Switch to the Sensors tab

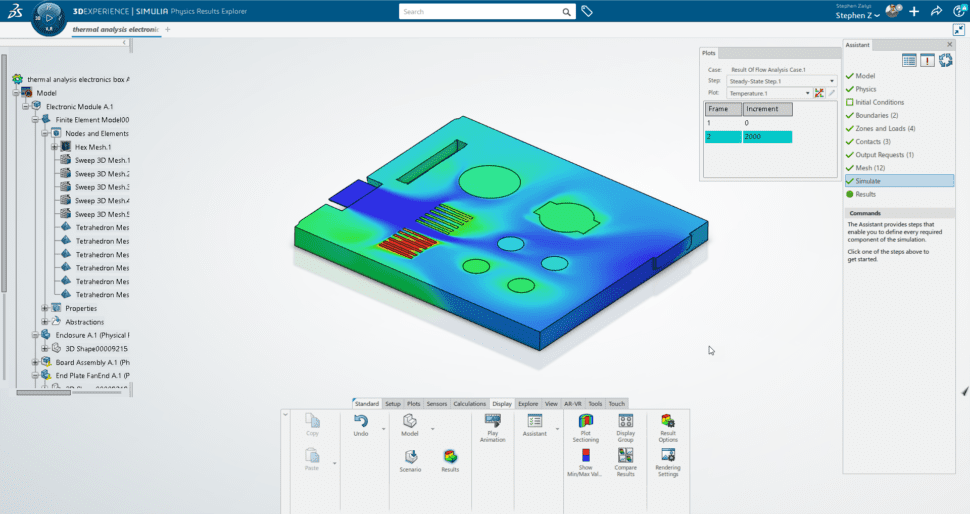point(436,404)
